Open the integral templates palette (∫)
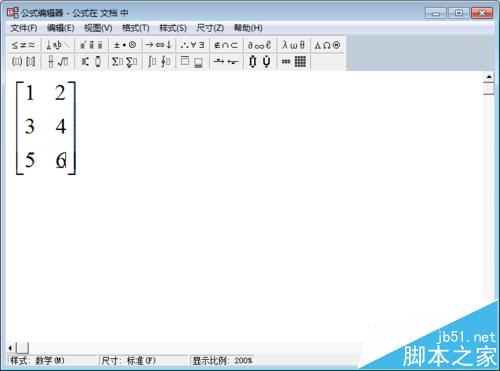This screenshot has width=500, height=371. (x=159, y=62)
